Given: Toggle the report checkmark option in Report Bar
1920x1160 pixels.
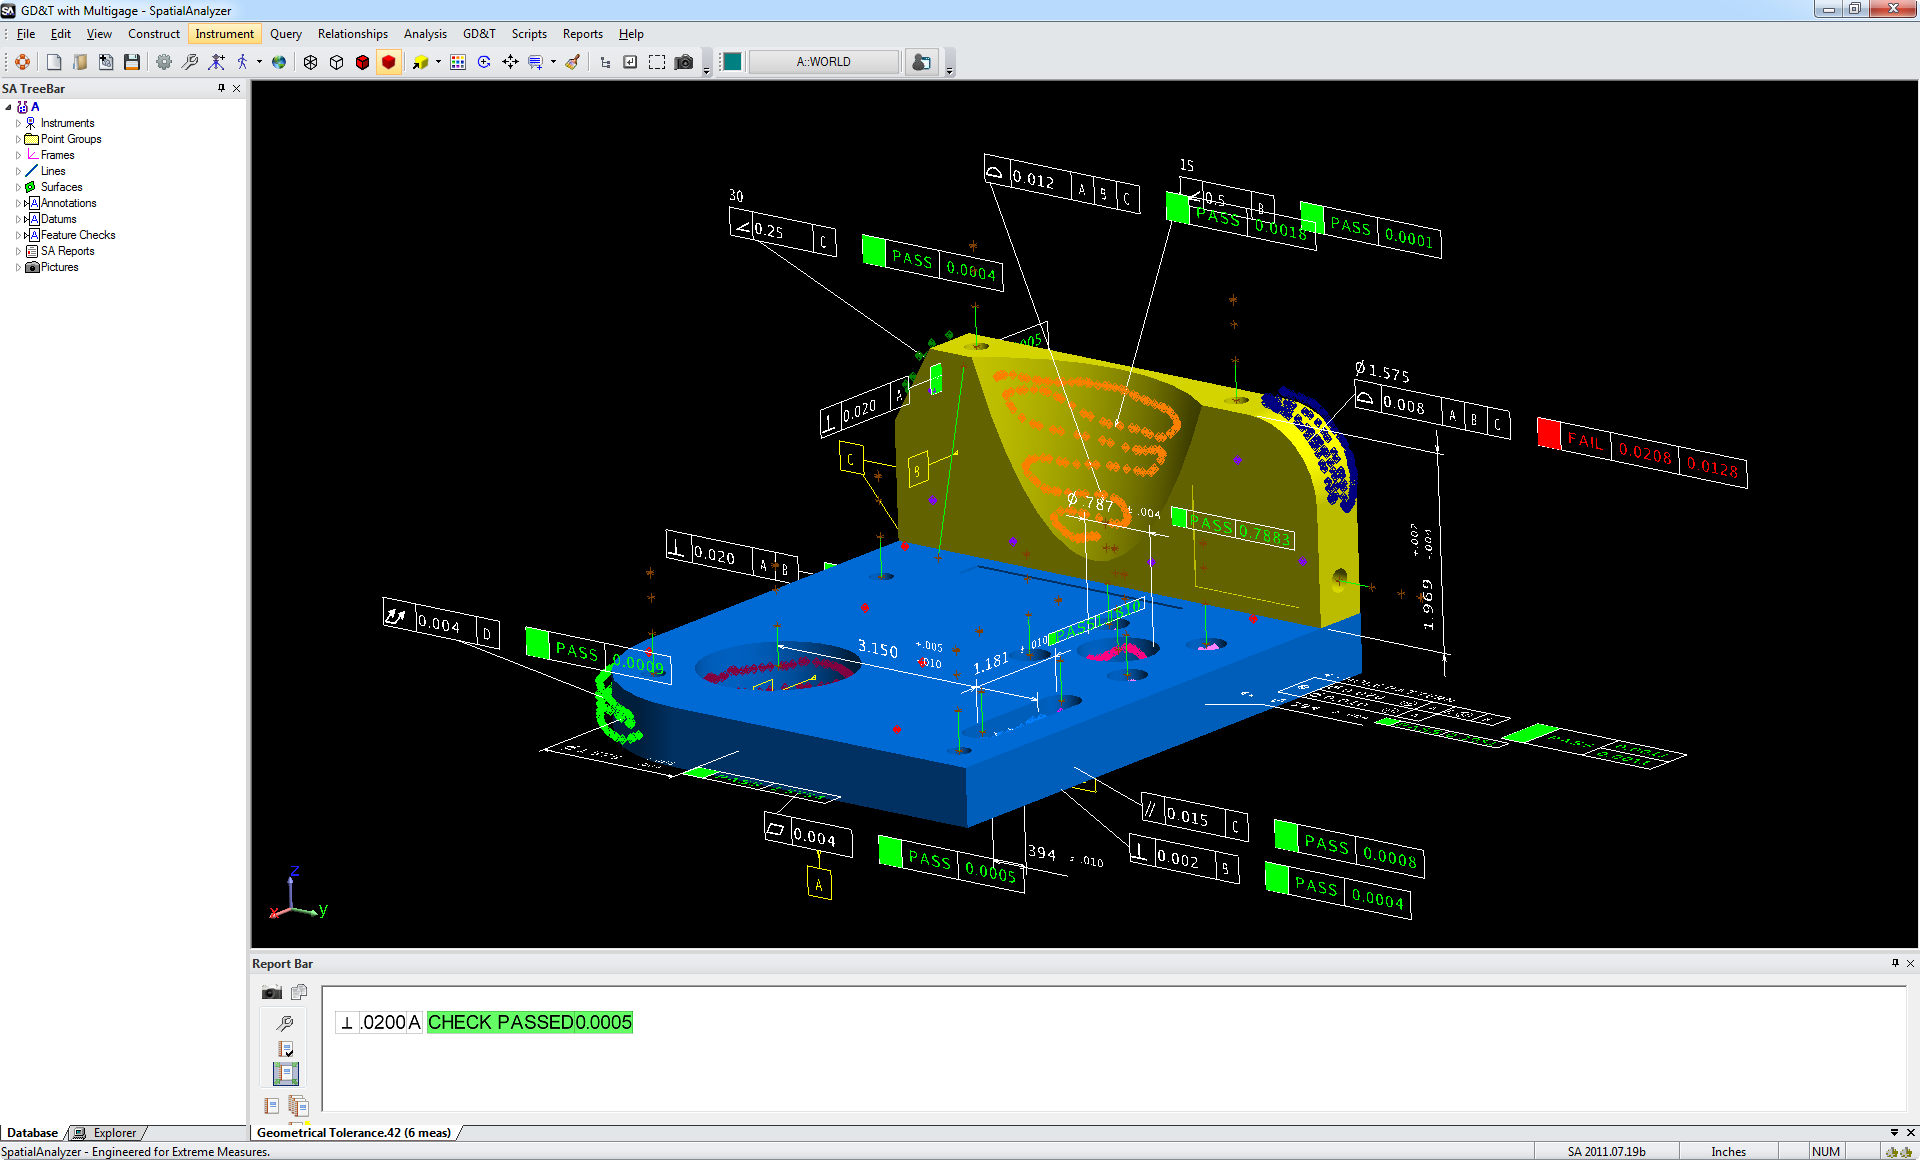Looking at the screenshot, I should [x=285, y=1049].
